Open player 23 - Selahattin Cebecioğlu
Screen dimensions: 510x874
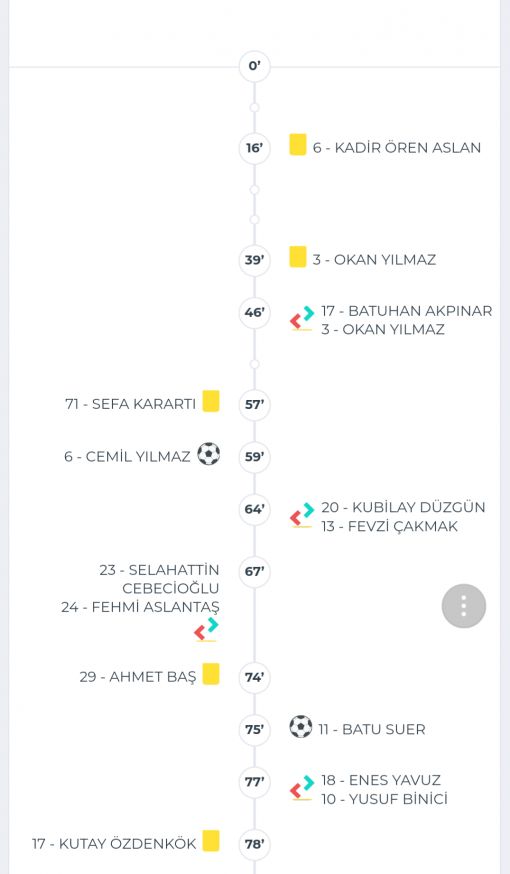[x=159, y=579]
